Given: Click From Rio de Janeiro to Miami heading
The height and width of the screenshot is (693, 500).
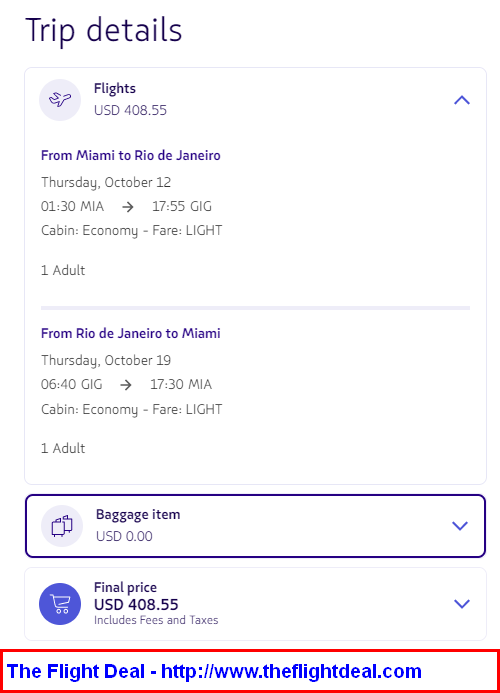Looking at the screenshot, I should tap(131, 333).
